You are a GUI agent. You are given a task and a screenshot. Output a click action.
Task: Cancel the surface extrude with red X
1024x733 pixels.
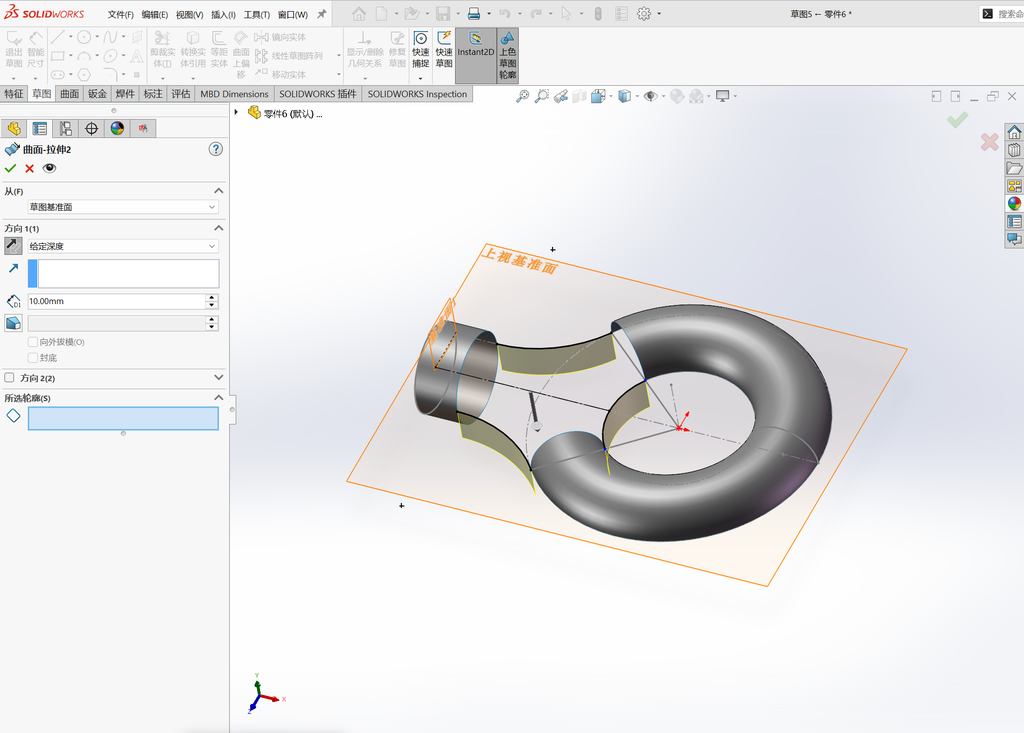click(x=29, y=169)
